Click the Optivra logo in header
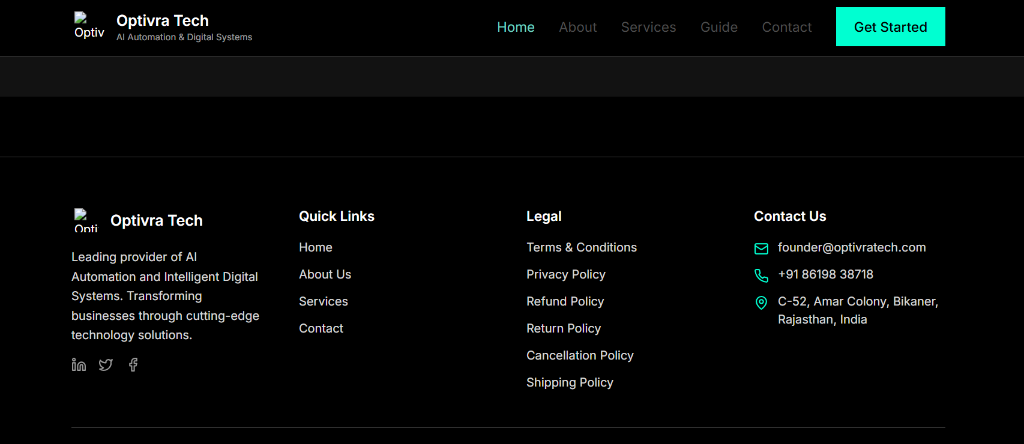The width and height of the screenshot is (1024, 444). [x=88, y=26]
